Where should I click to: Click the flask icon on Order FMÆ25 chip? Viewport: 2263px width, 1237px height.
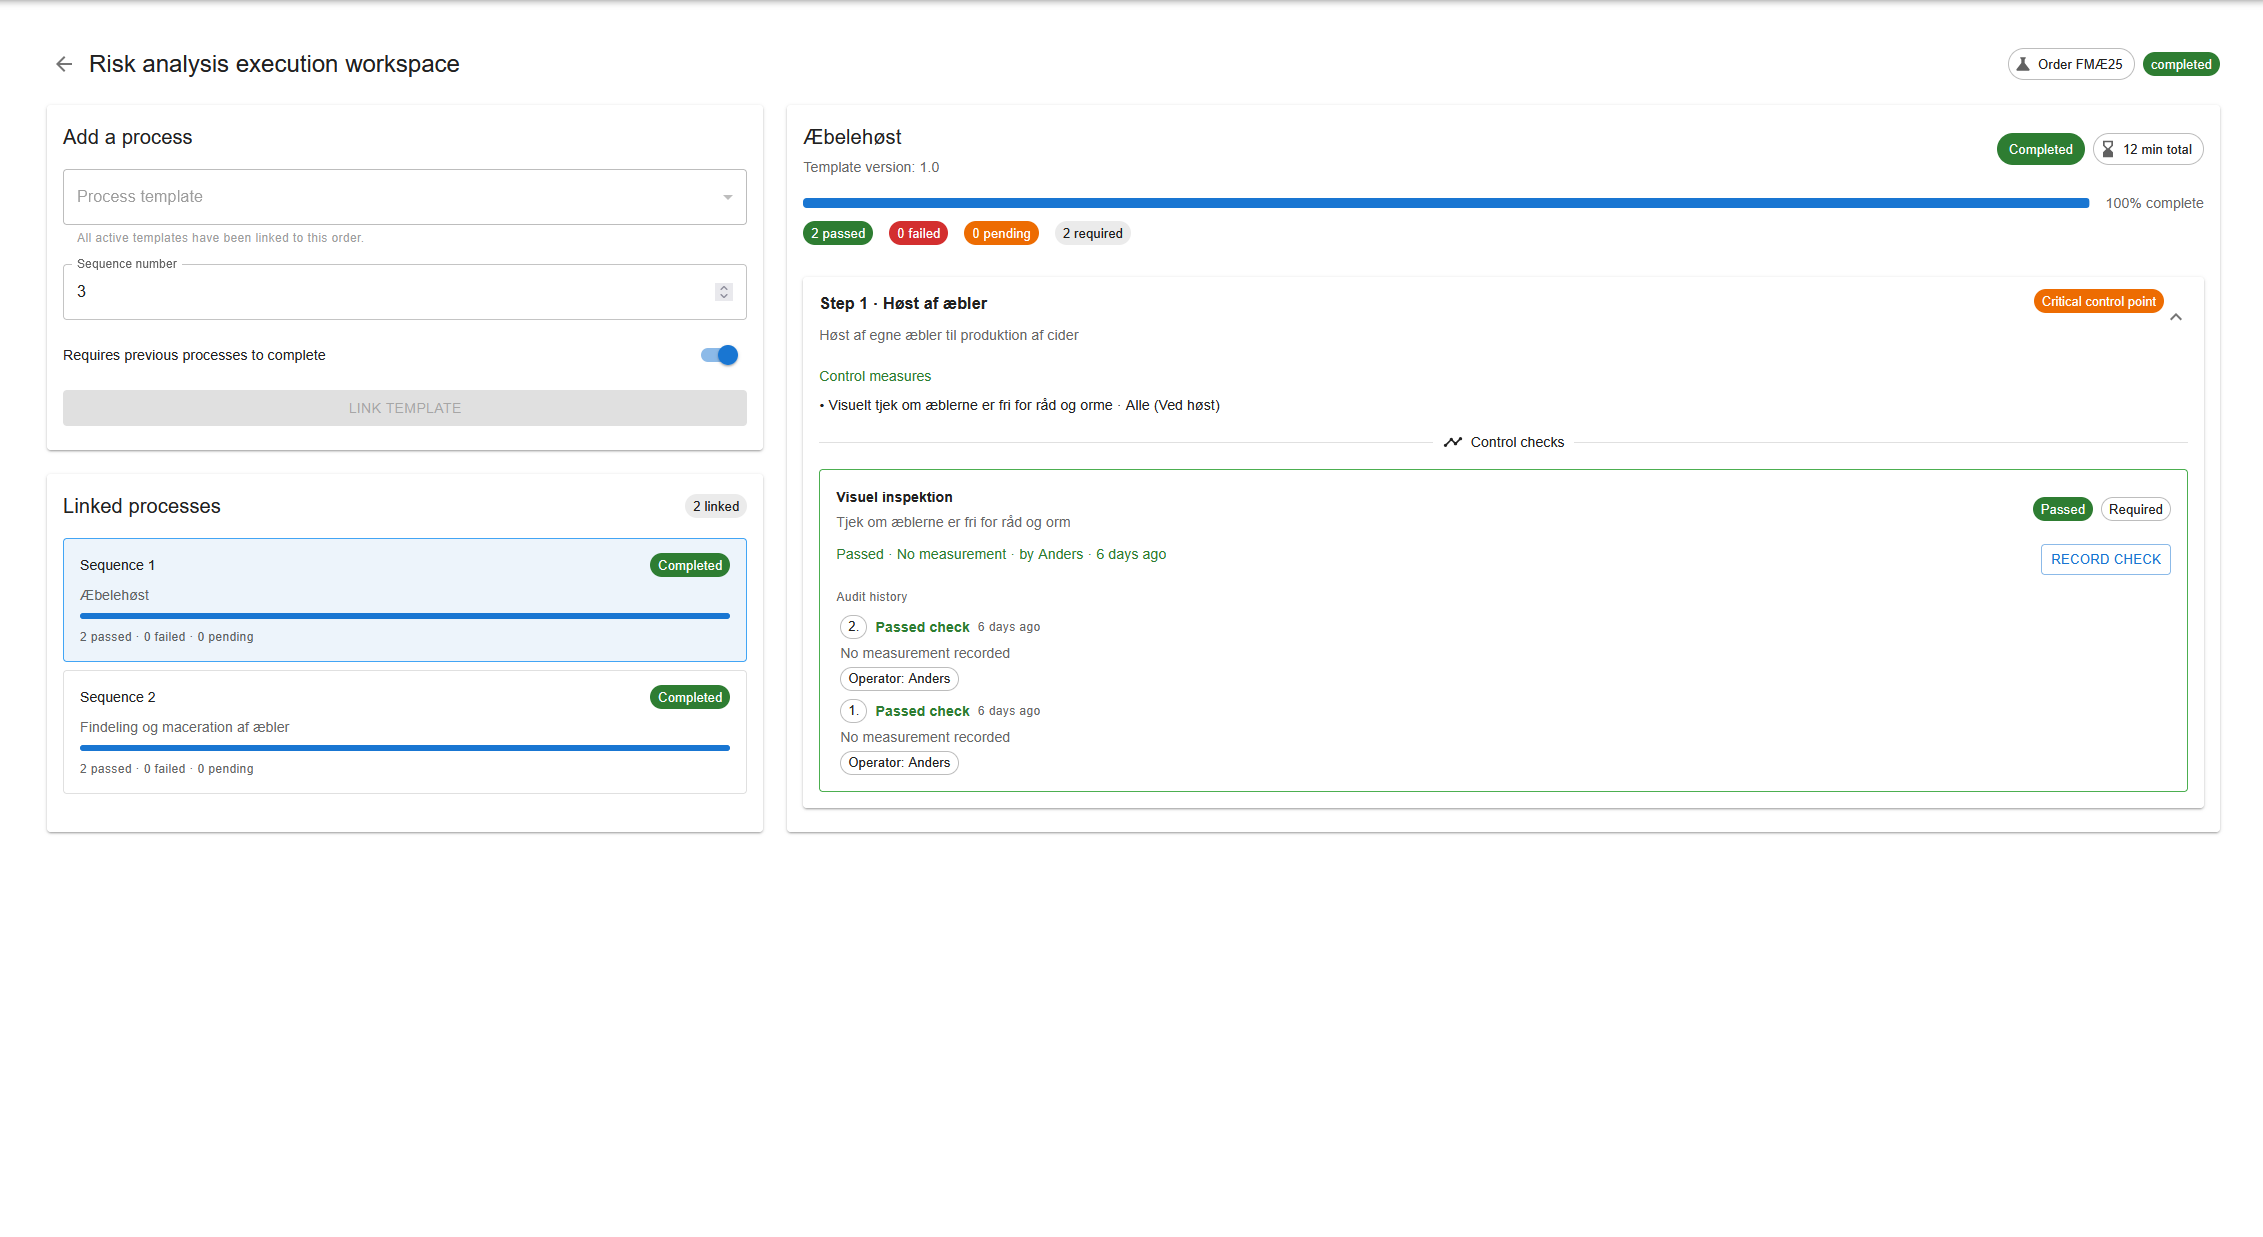point(2023,63)
